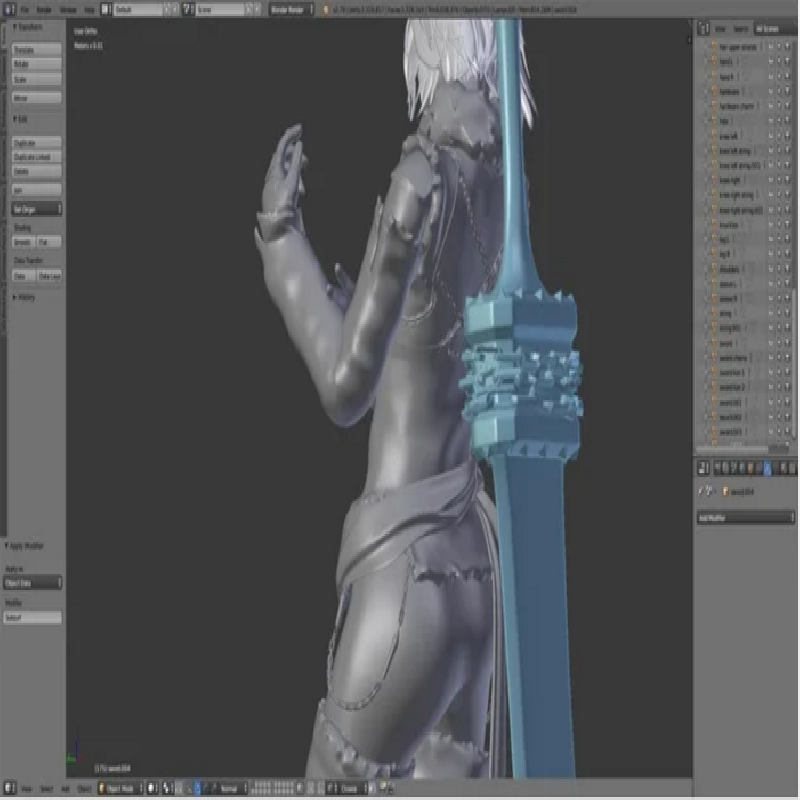Toggle renderability camera of shoulders row
The height and width of the screenshot is (800, 800).
(x=788, y=269)
